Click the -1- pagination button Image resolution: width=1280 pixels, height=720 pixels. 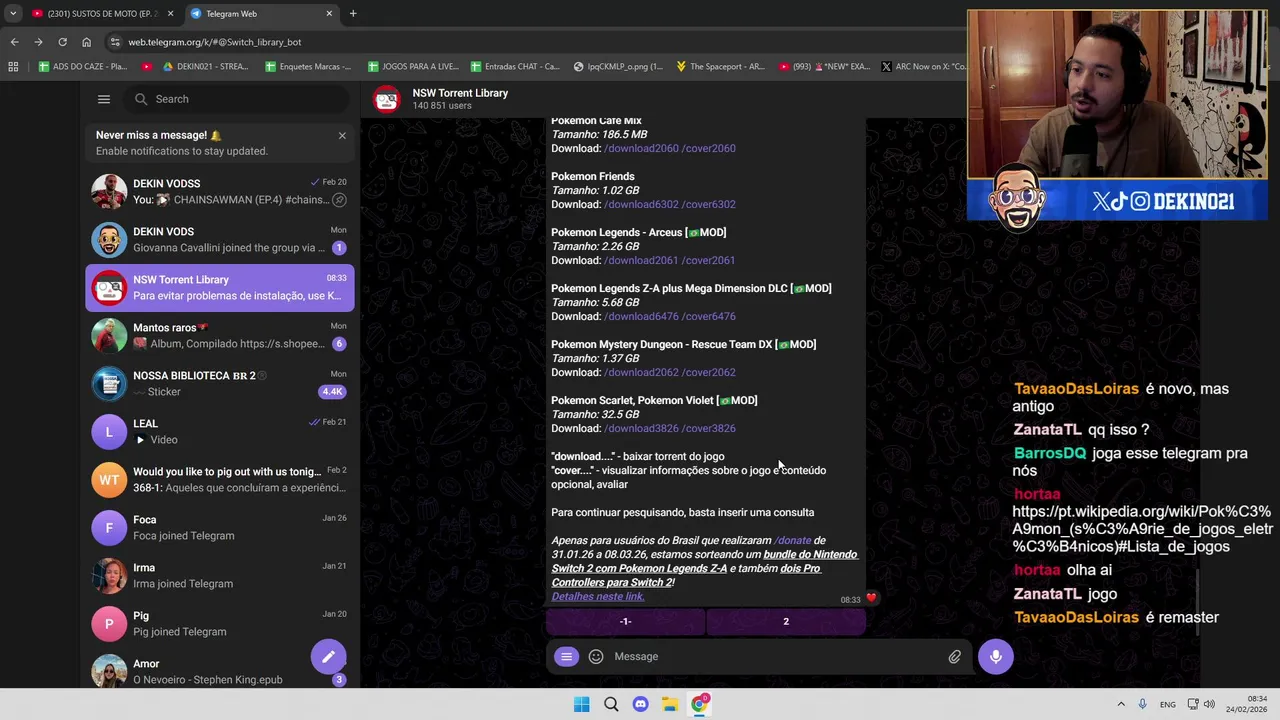pyautogui.click(x=625, y=622)
